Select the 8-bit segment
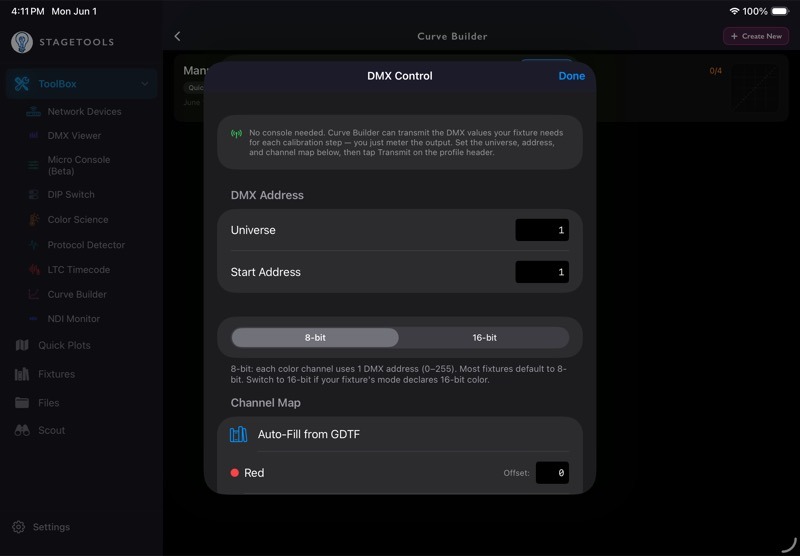The height and width of the screenshot is (556, 800). (315, 338)
